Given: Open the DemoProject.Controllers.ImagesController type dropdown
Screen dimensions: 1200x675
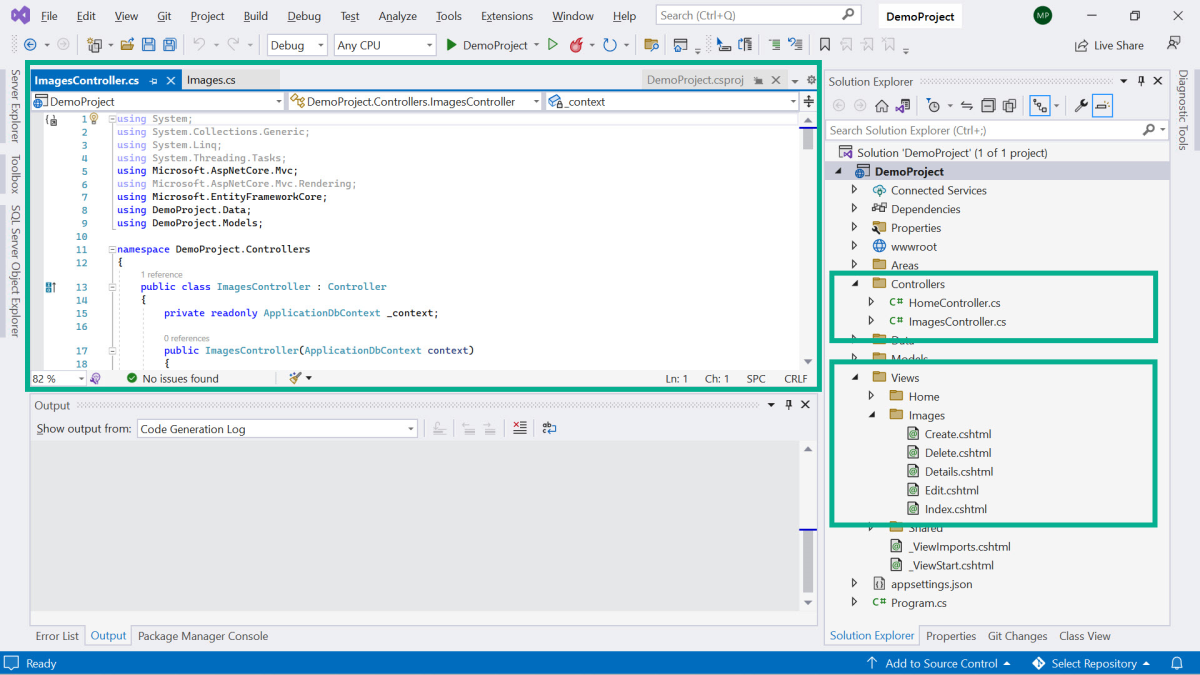Looking at the screenshot, I should 414,101.
